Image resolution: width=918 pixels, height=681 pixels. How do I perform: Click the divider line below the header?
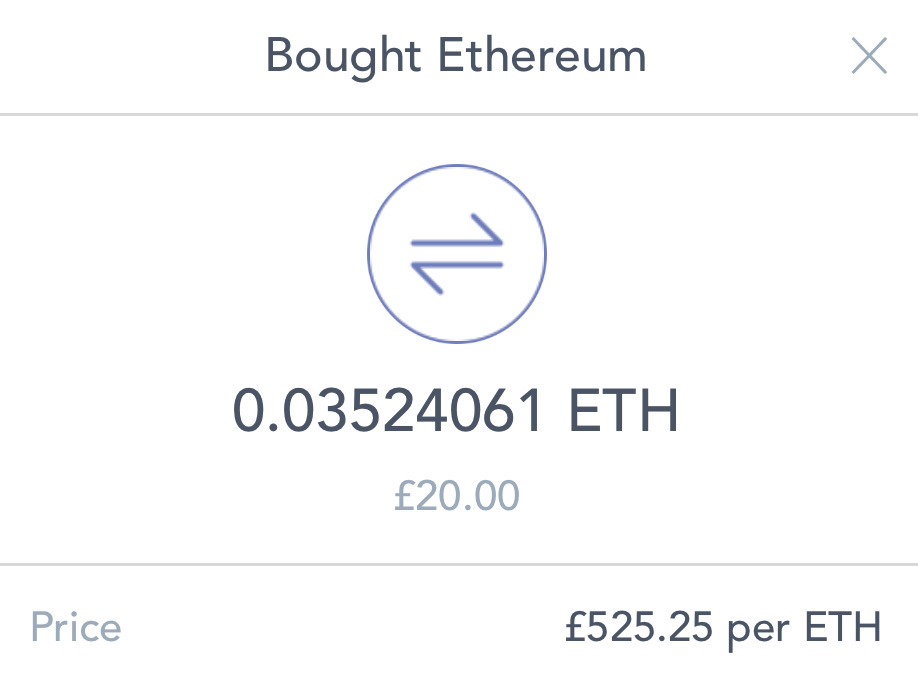pos(459,115)
